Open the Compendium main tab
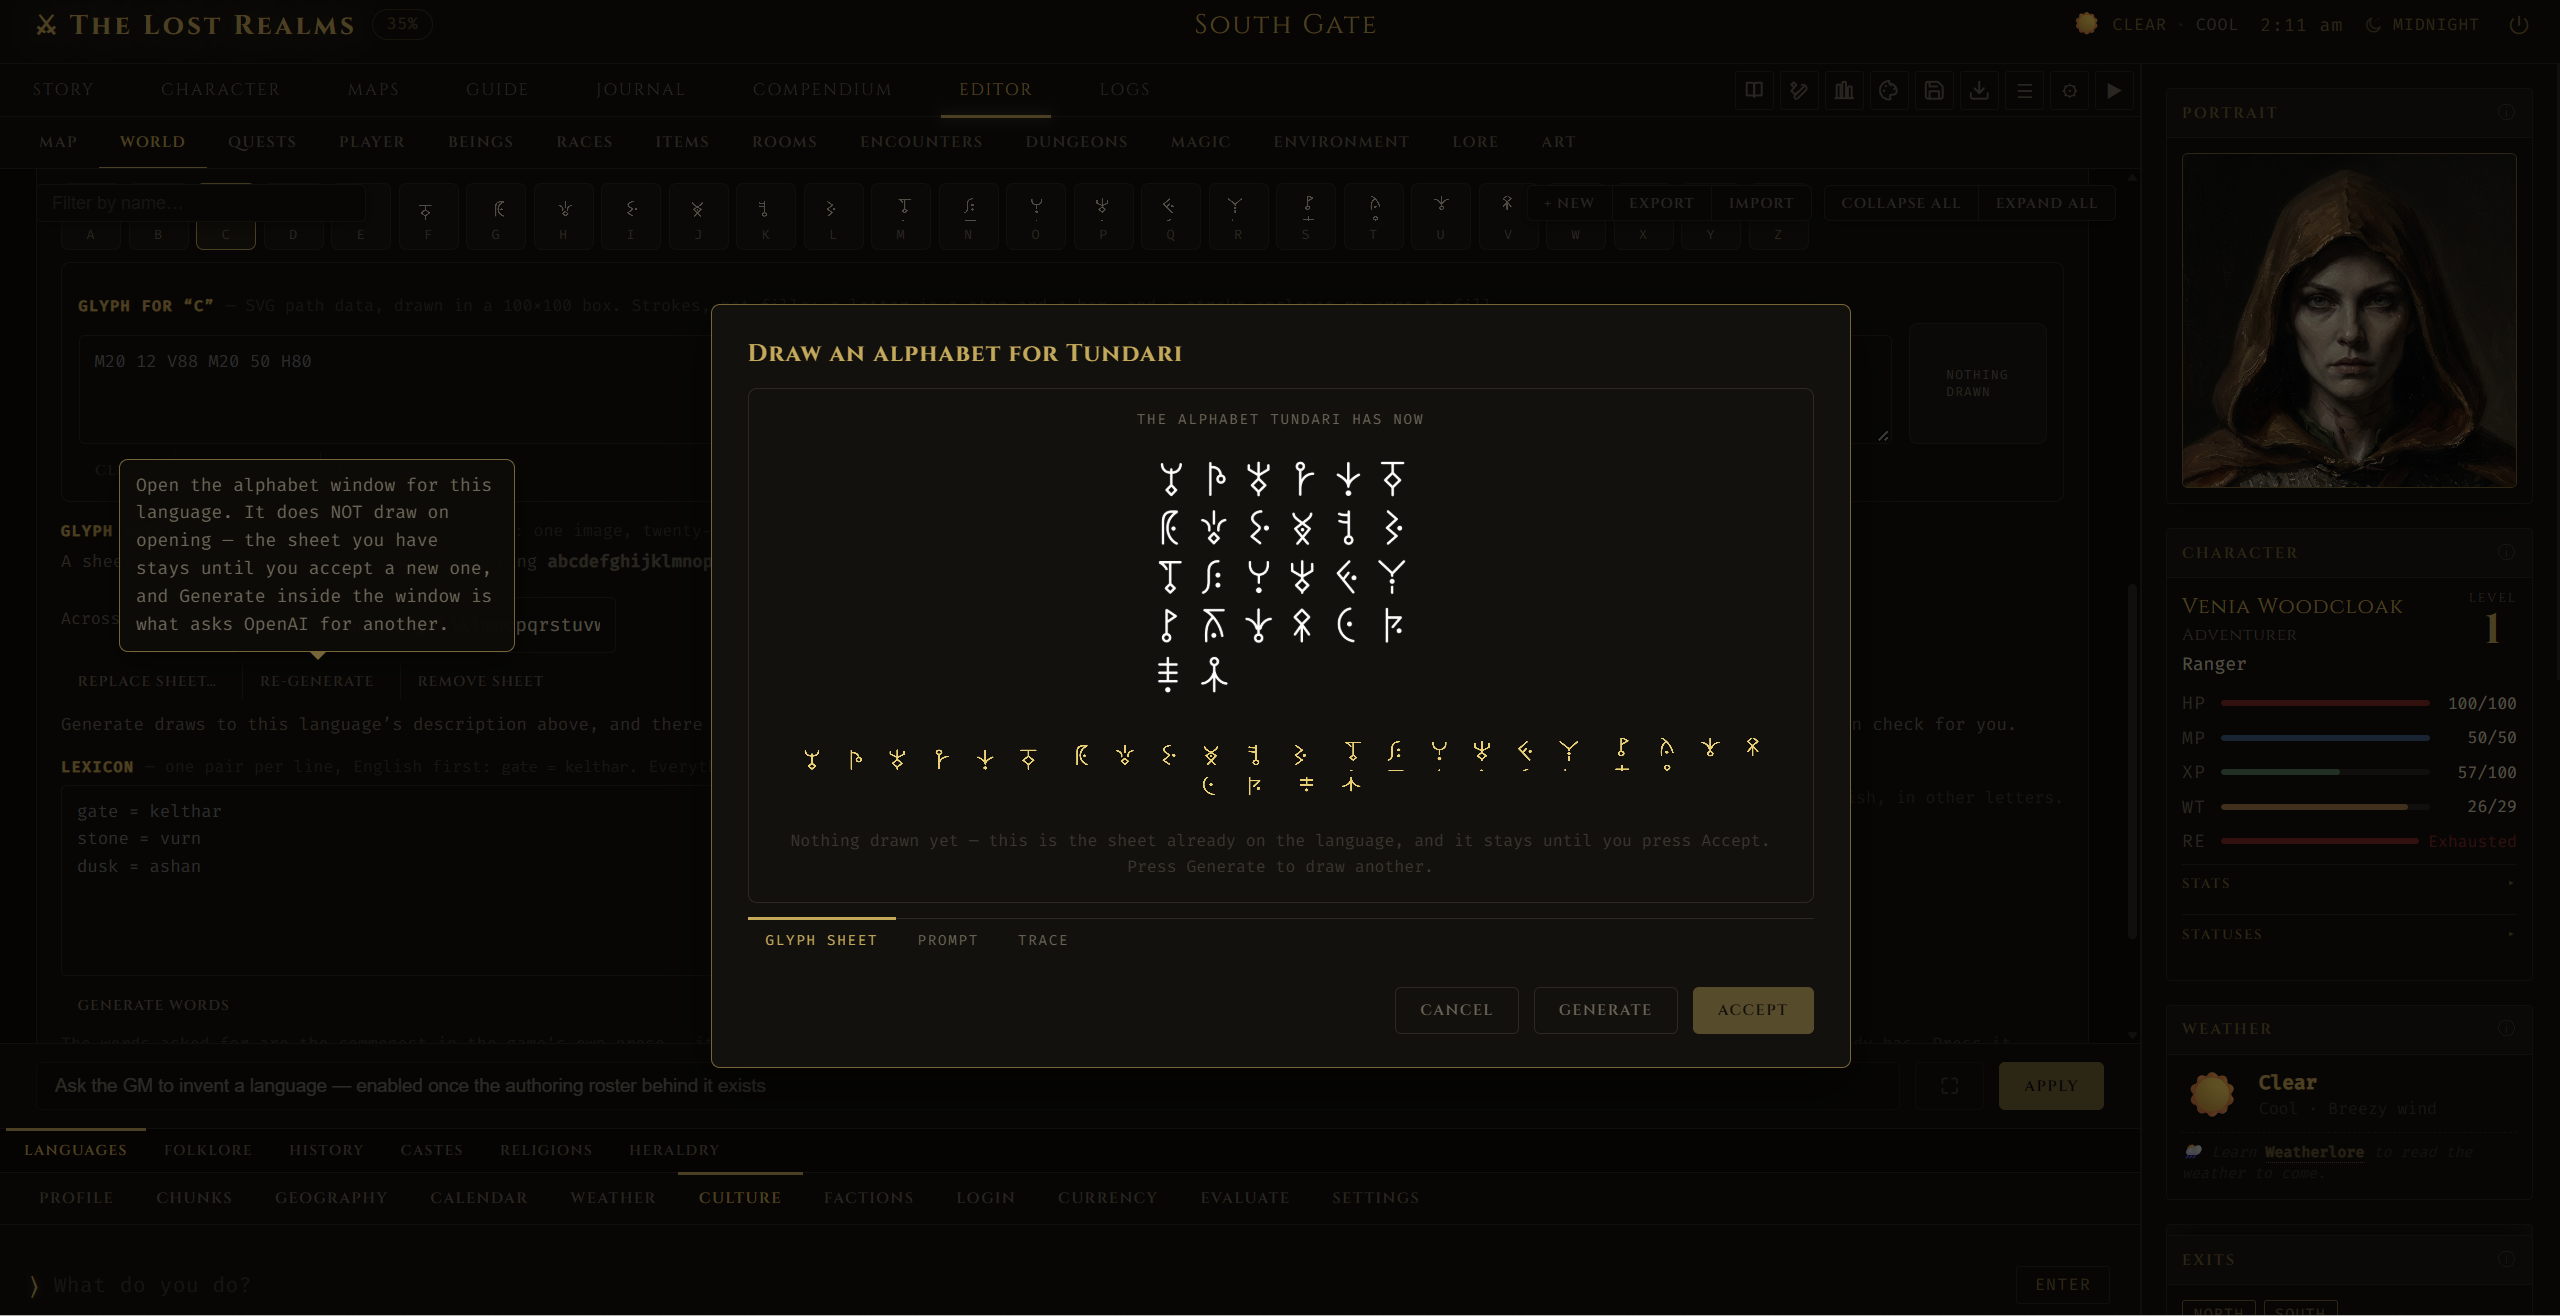 (x=822, y=90)
